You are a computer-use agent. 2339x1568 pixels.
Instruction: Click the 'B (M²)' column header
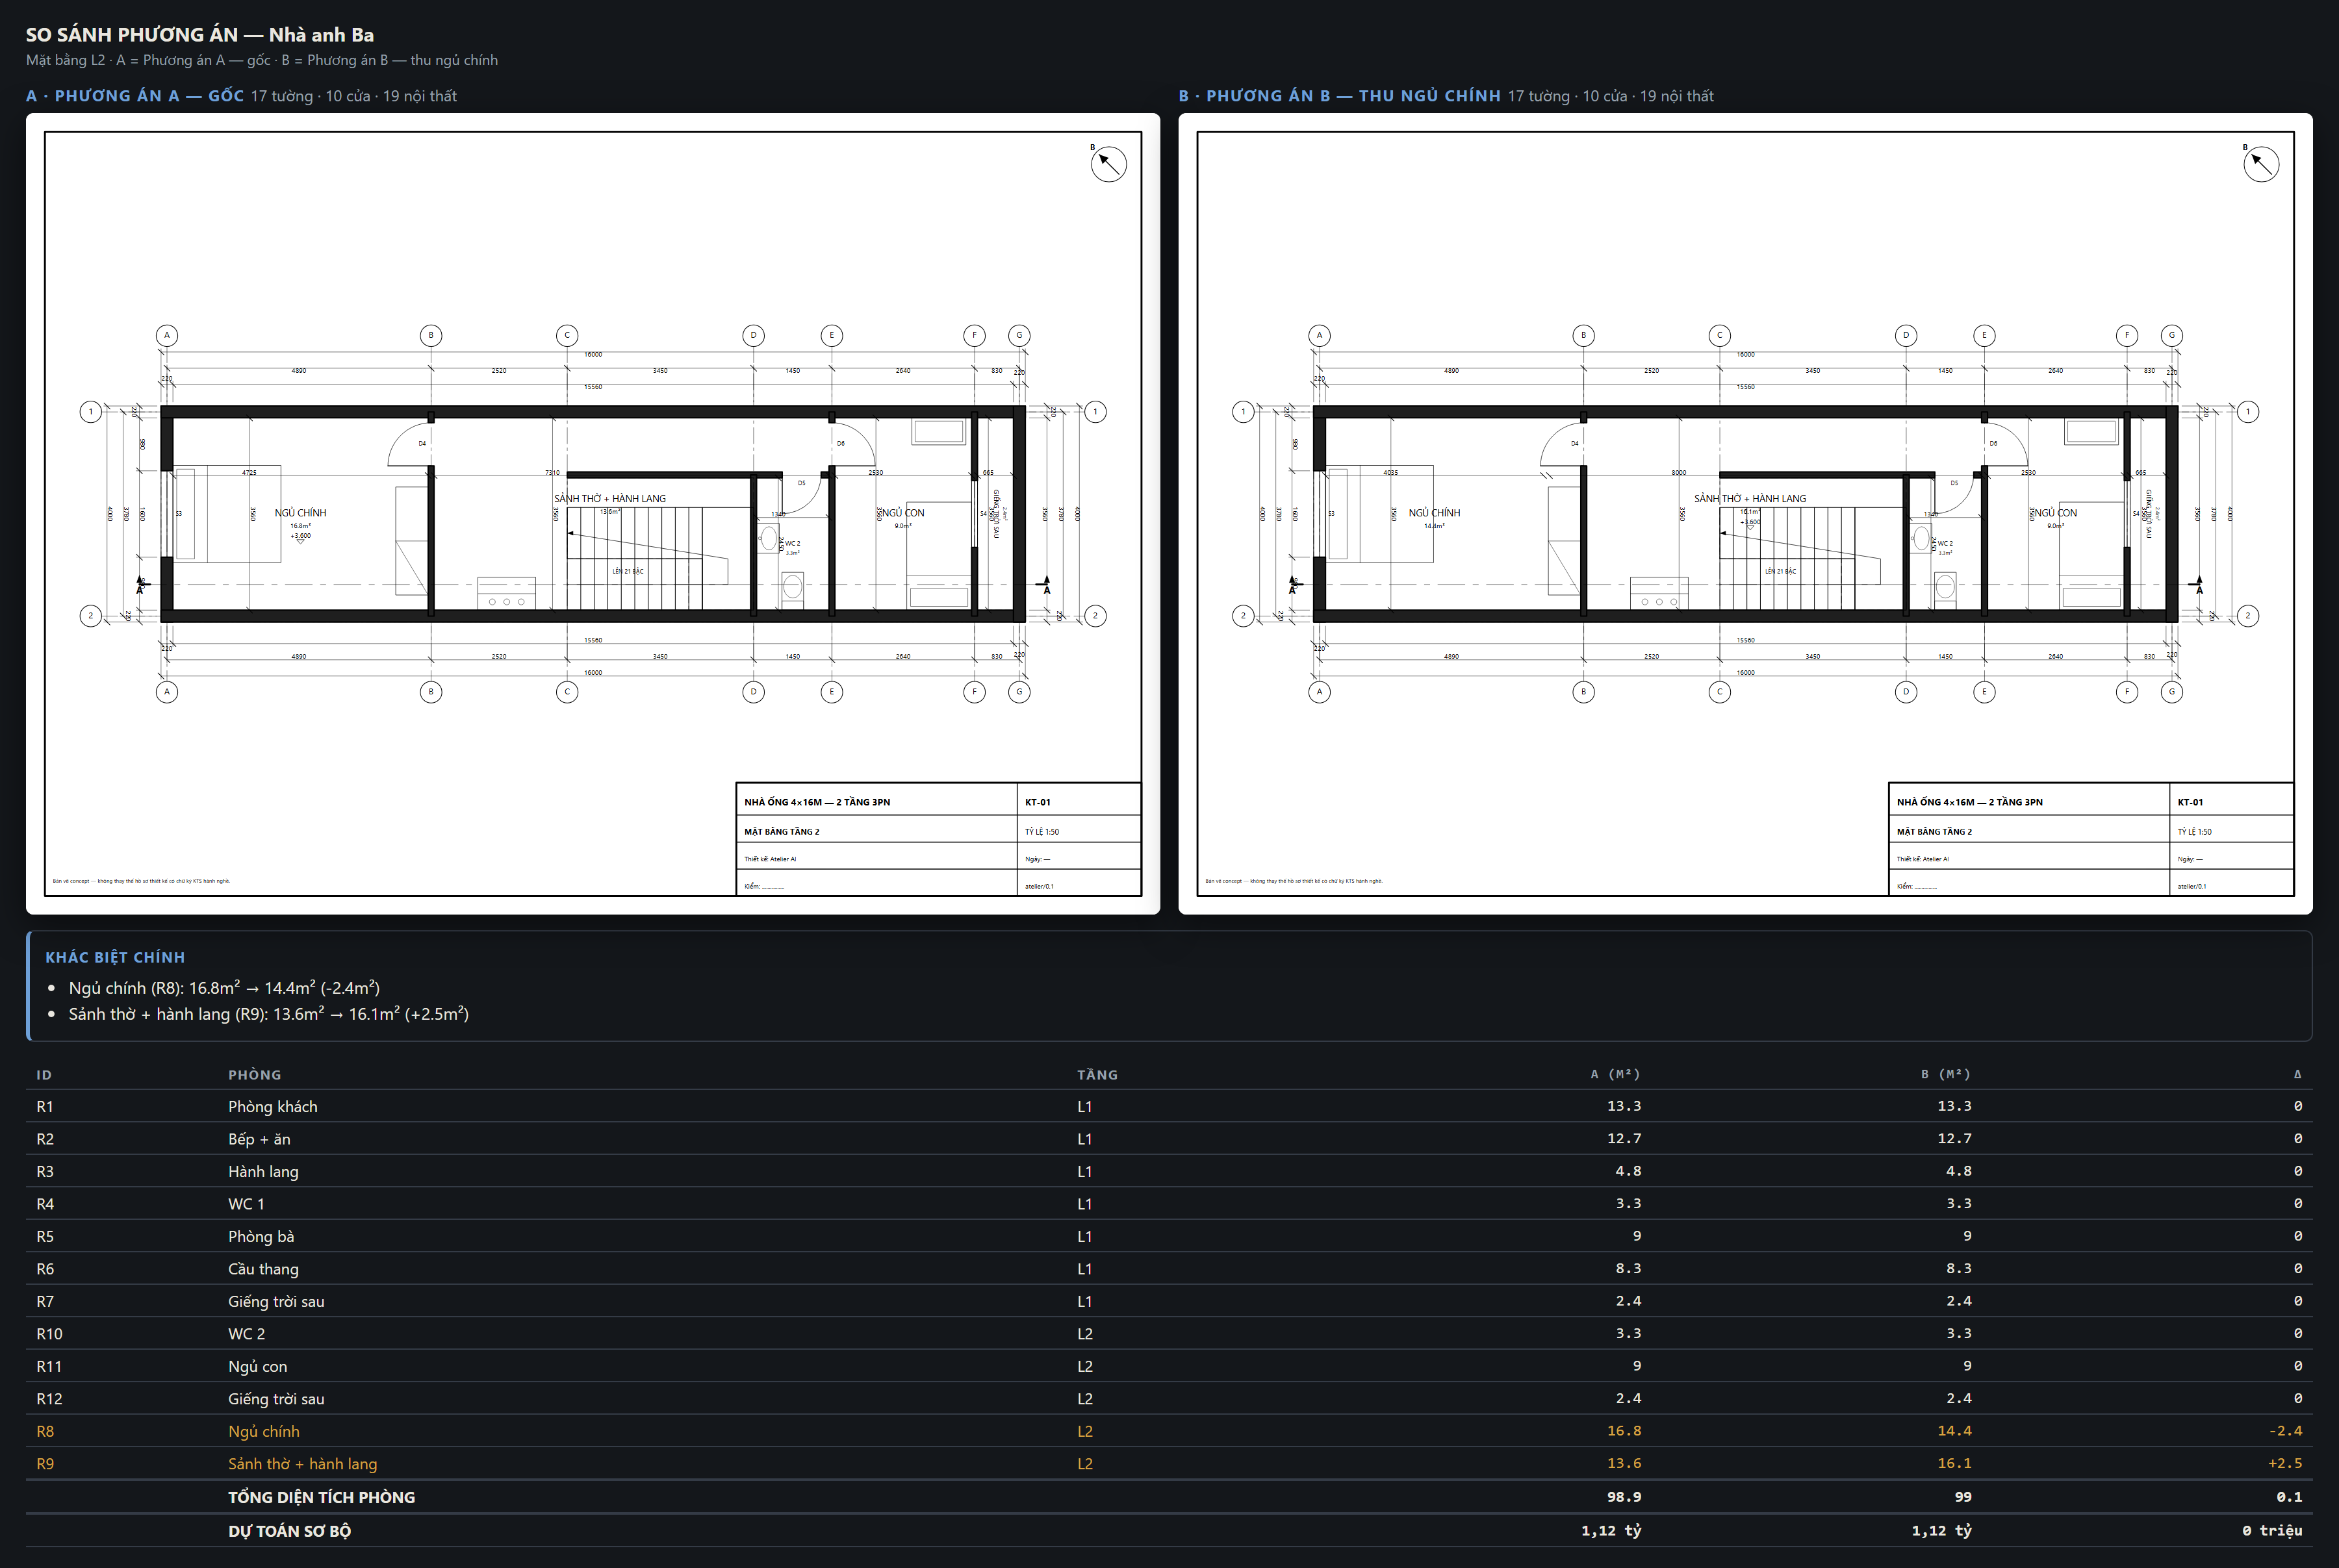tap(1945, 1075)
